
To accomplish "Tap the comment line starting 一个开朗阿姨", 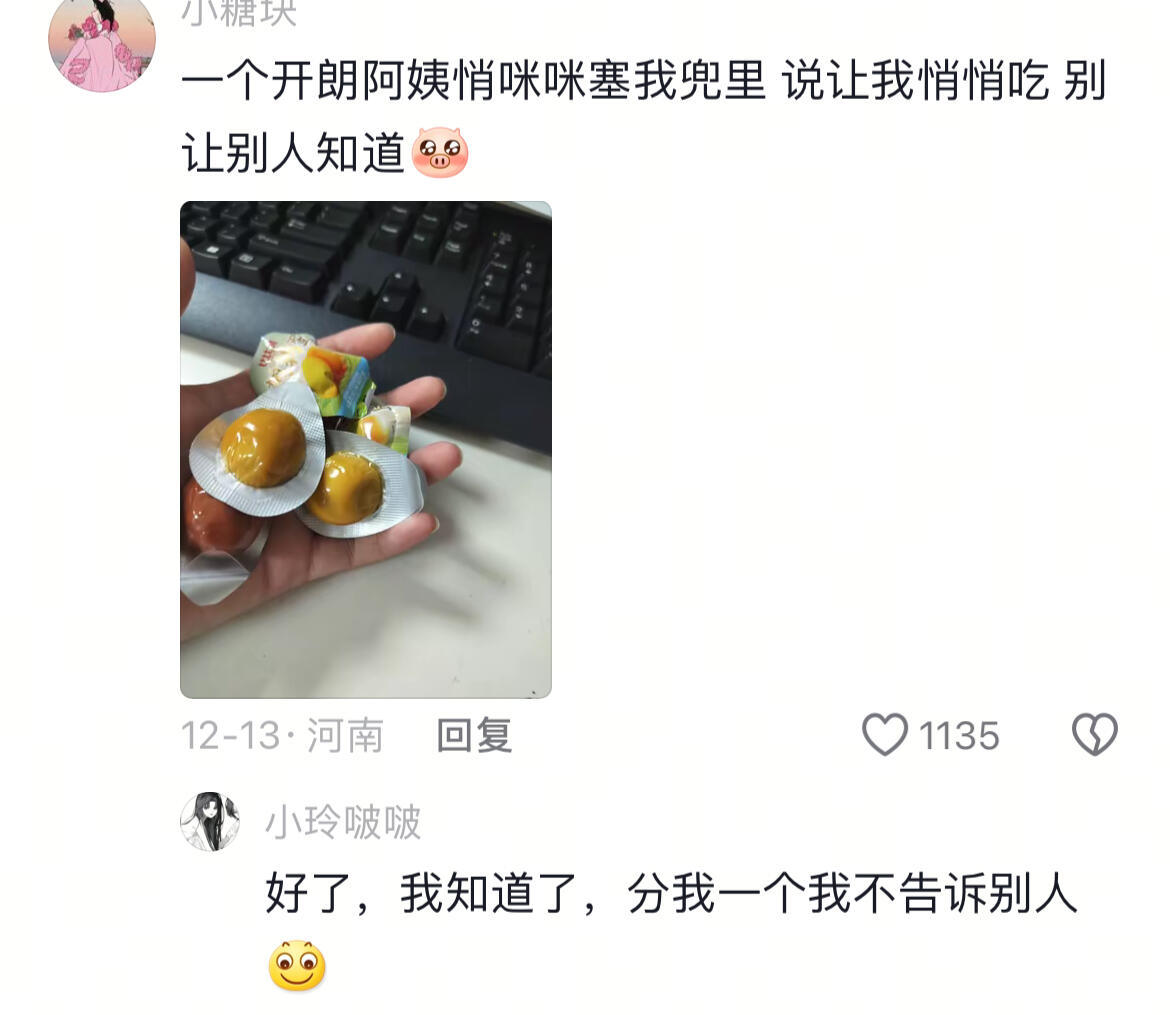I will click(x=643, y=81).
